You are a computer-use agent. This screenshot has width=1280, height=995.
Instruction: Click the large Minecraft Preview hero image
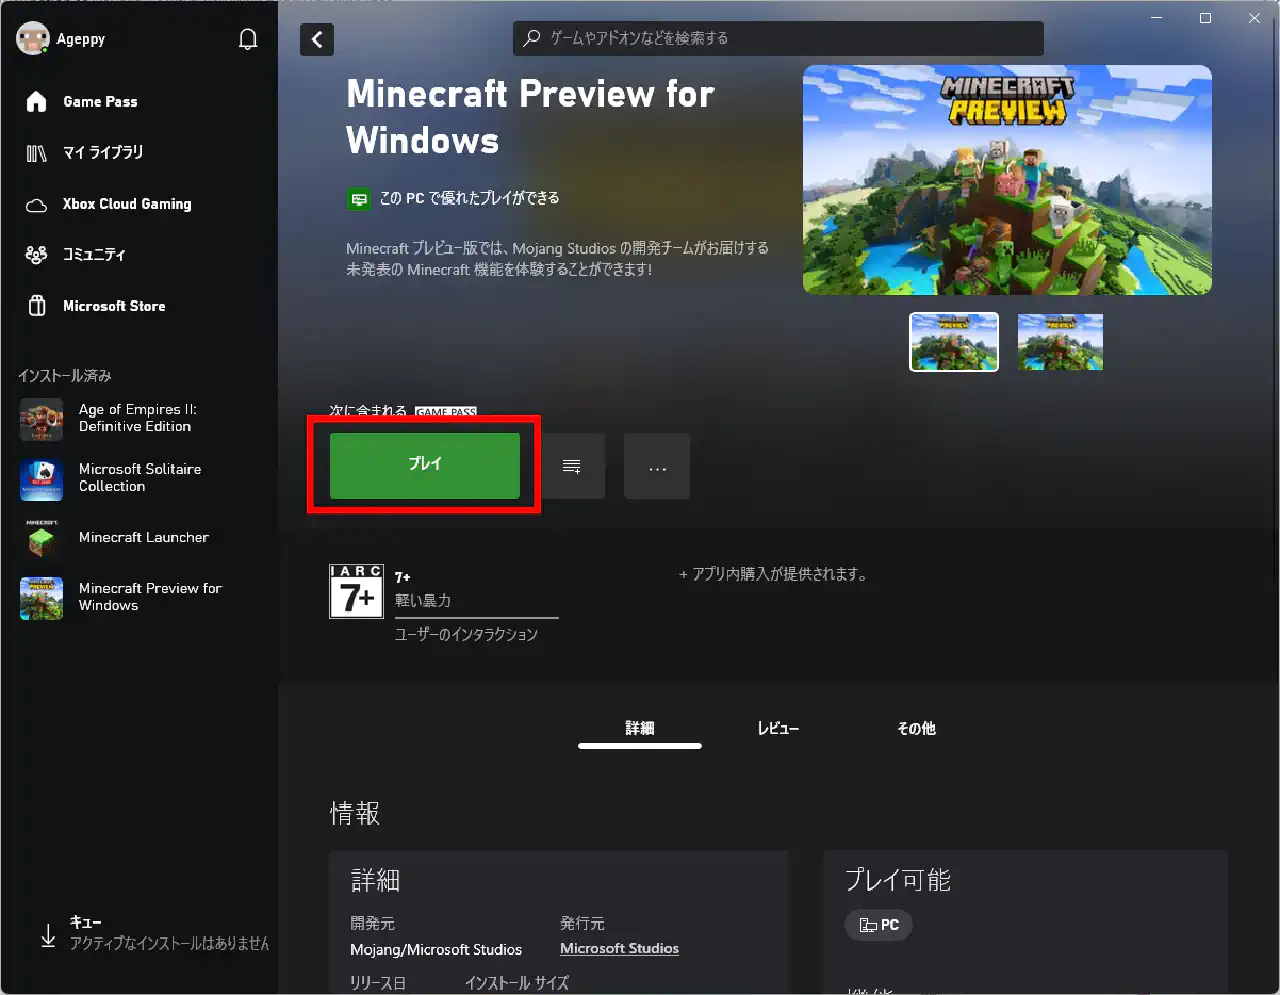pos(1007,180)
